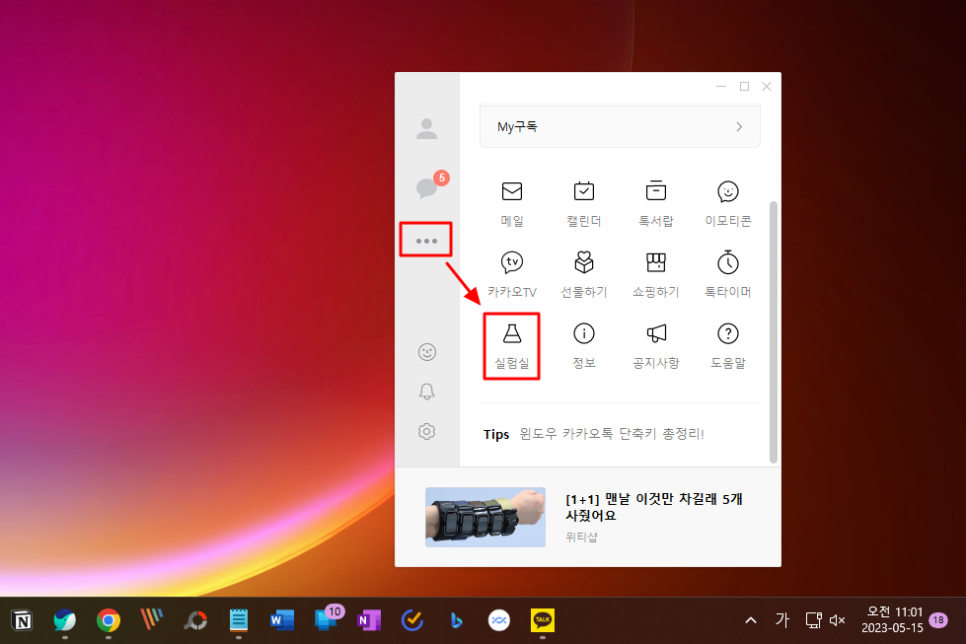
Task: Open Notion from the taskbar
Action: [22, 620]
